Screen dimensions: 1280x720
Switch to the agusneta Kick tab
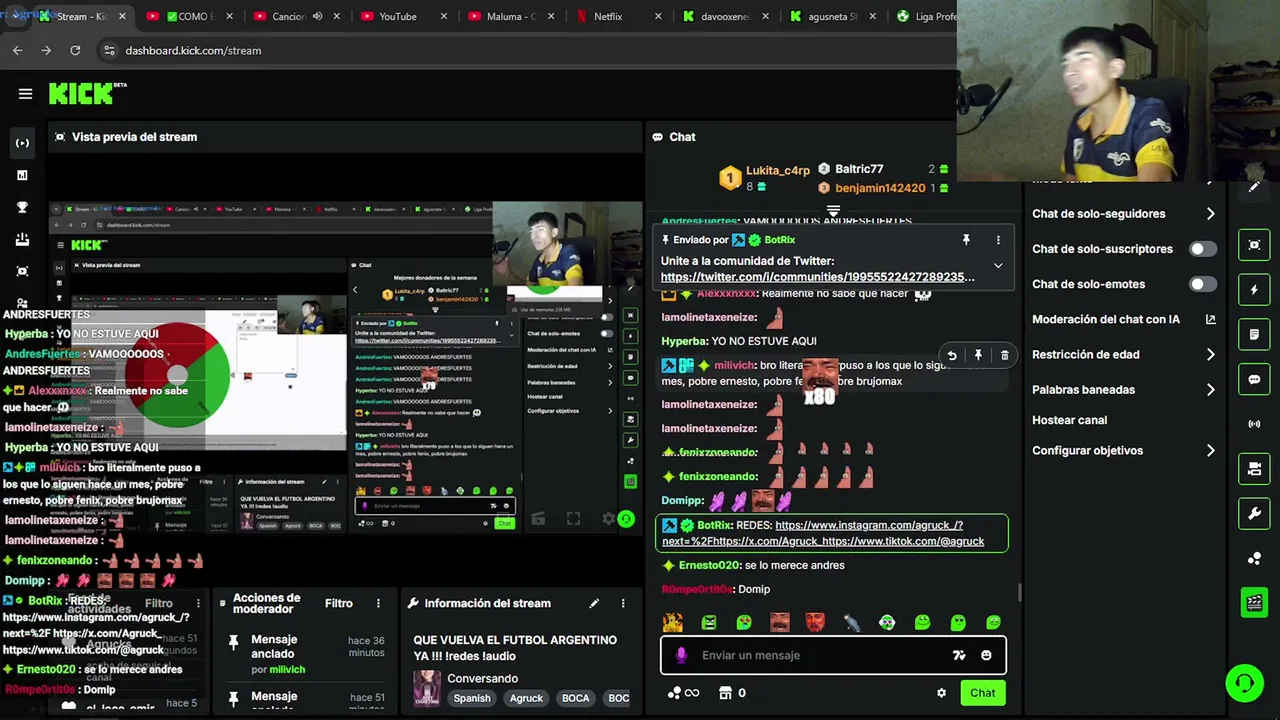pyautogui.click(x=832, y=16)
